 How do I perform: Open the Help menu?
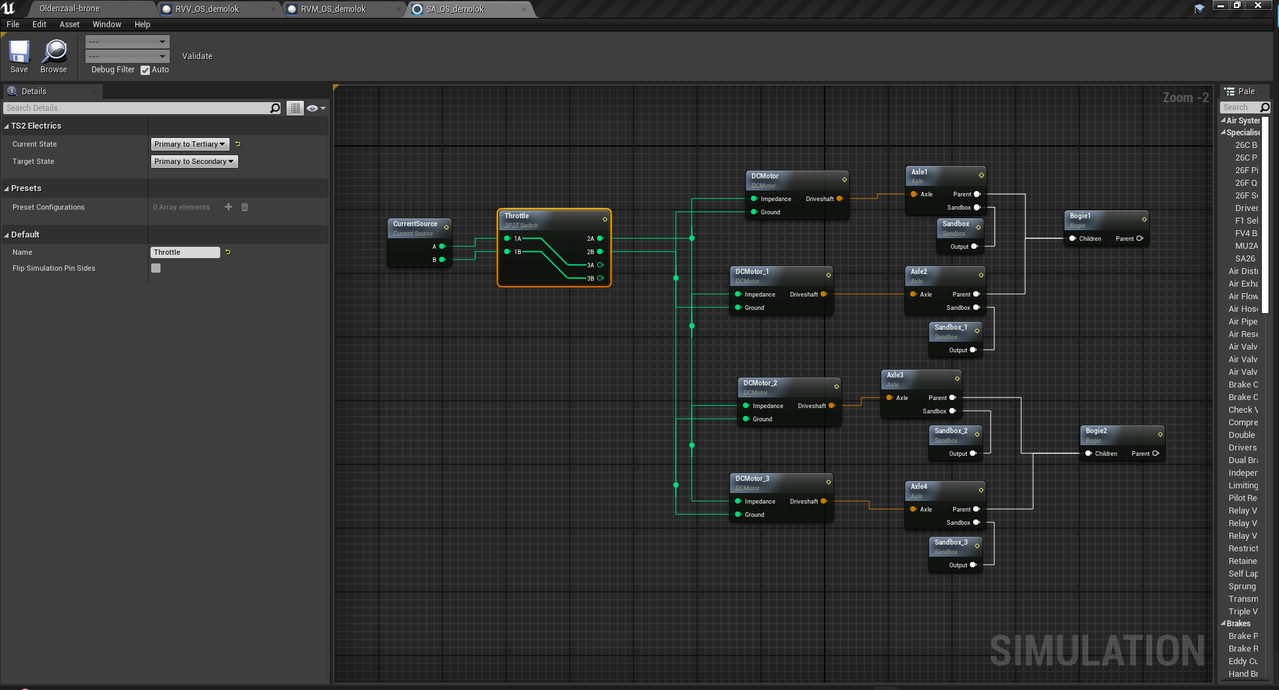point(142,24)
